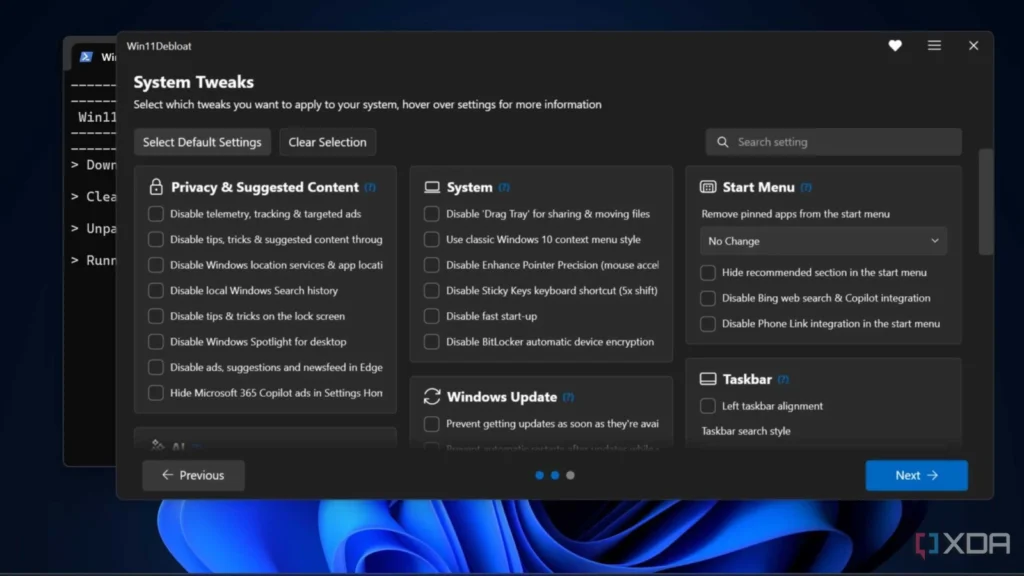1024x576 pixels.
Task: Enable Hide recommended section in the start menu
Action: point(707,272)
